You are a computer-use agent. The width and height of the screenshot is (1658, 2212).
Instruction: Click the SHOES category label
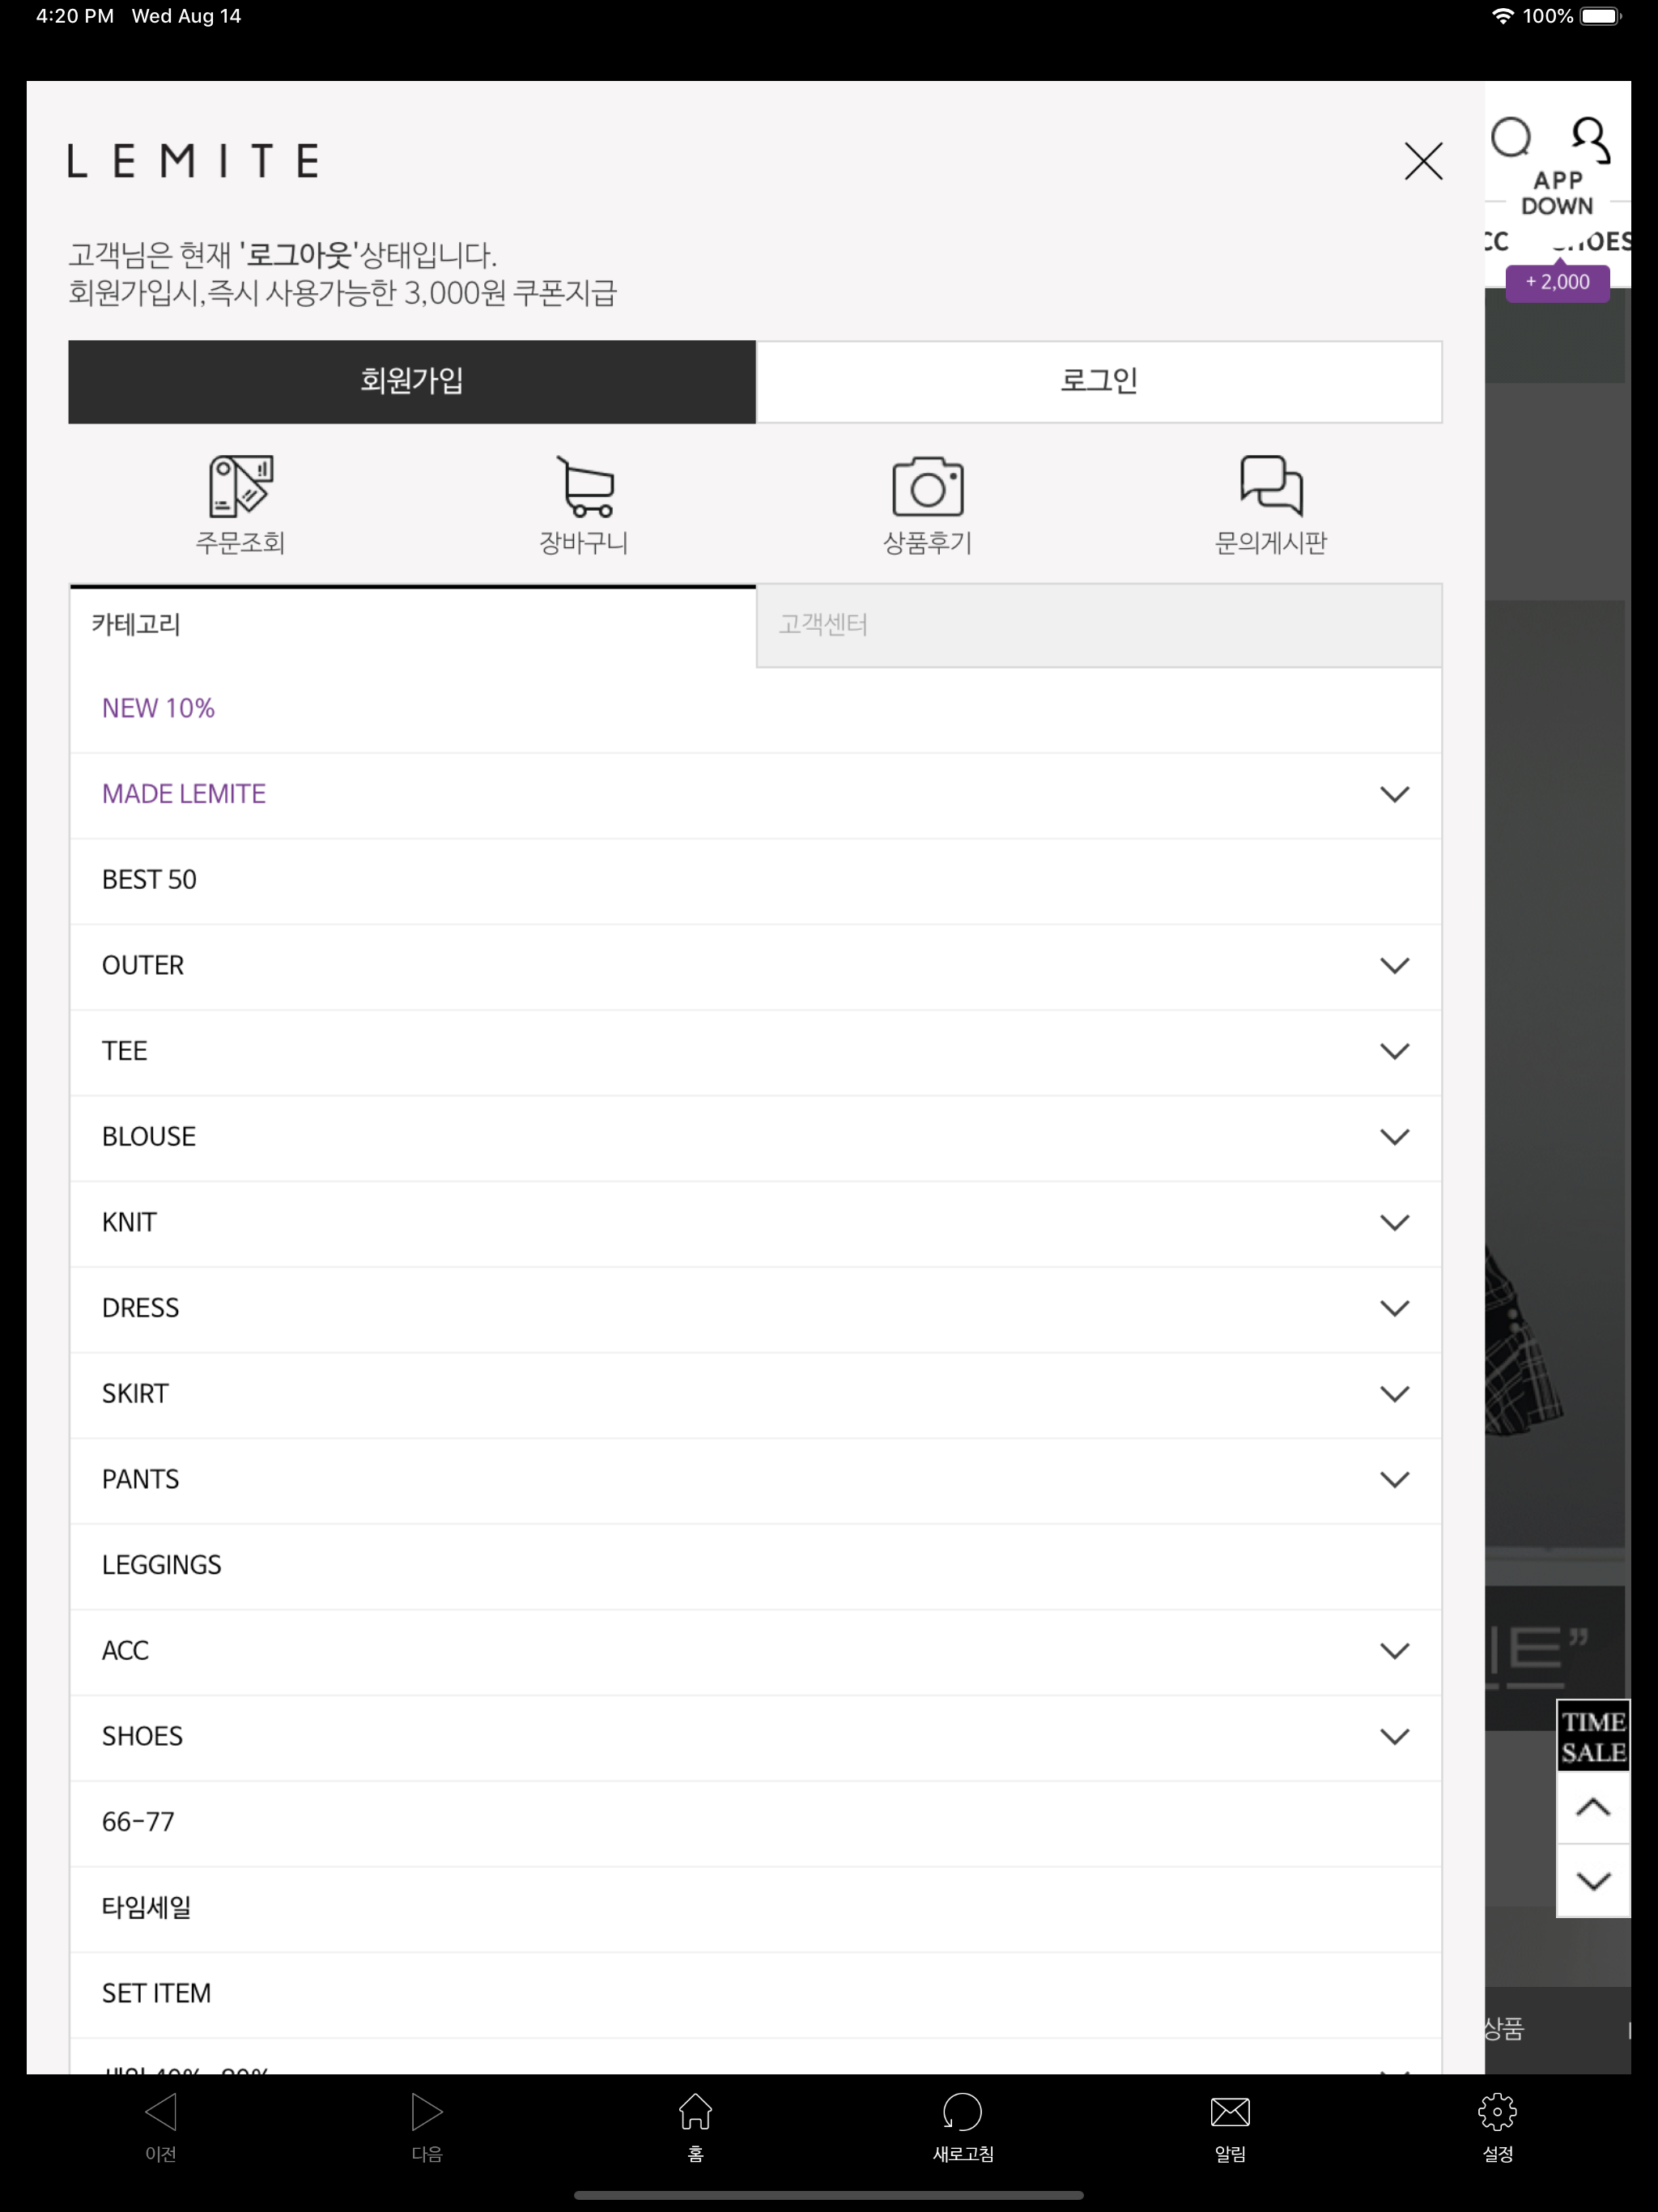pyautogui.click(x=143, y=1736)
